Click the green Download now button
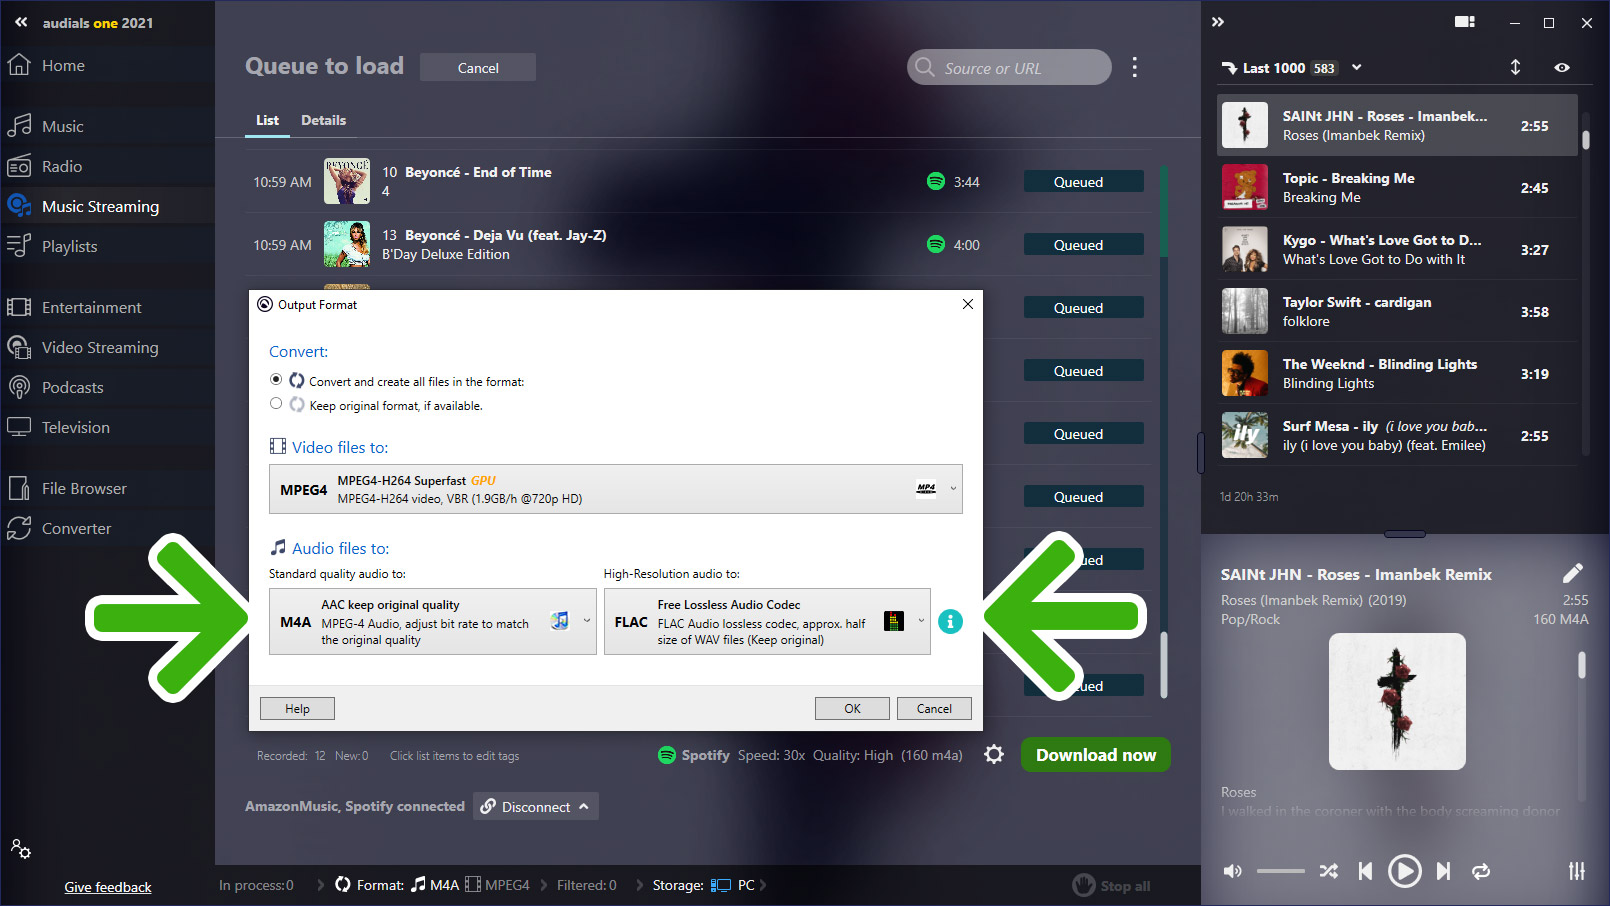 tap(1095, 755)
